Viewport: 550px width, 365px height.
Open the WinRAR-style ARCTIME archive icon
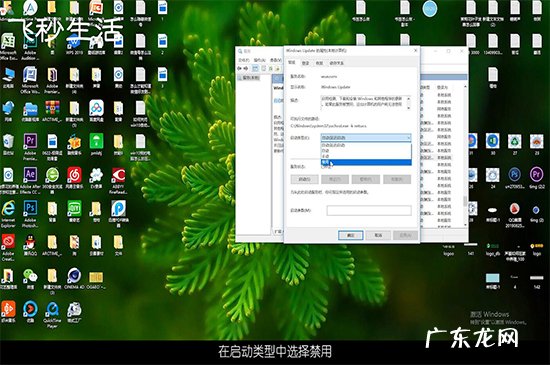[x=52, y=109]
